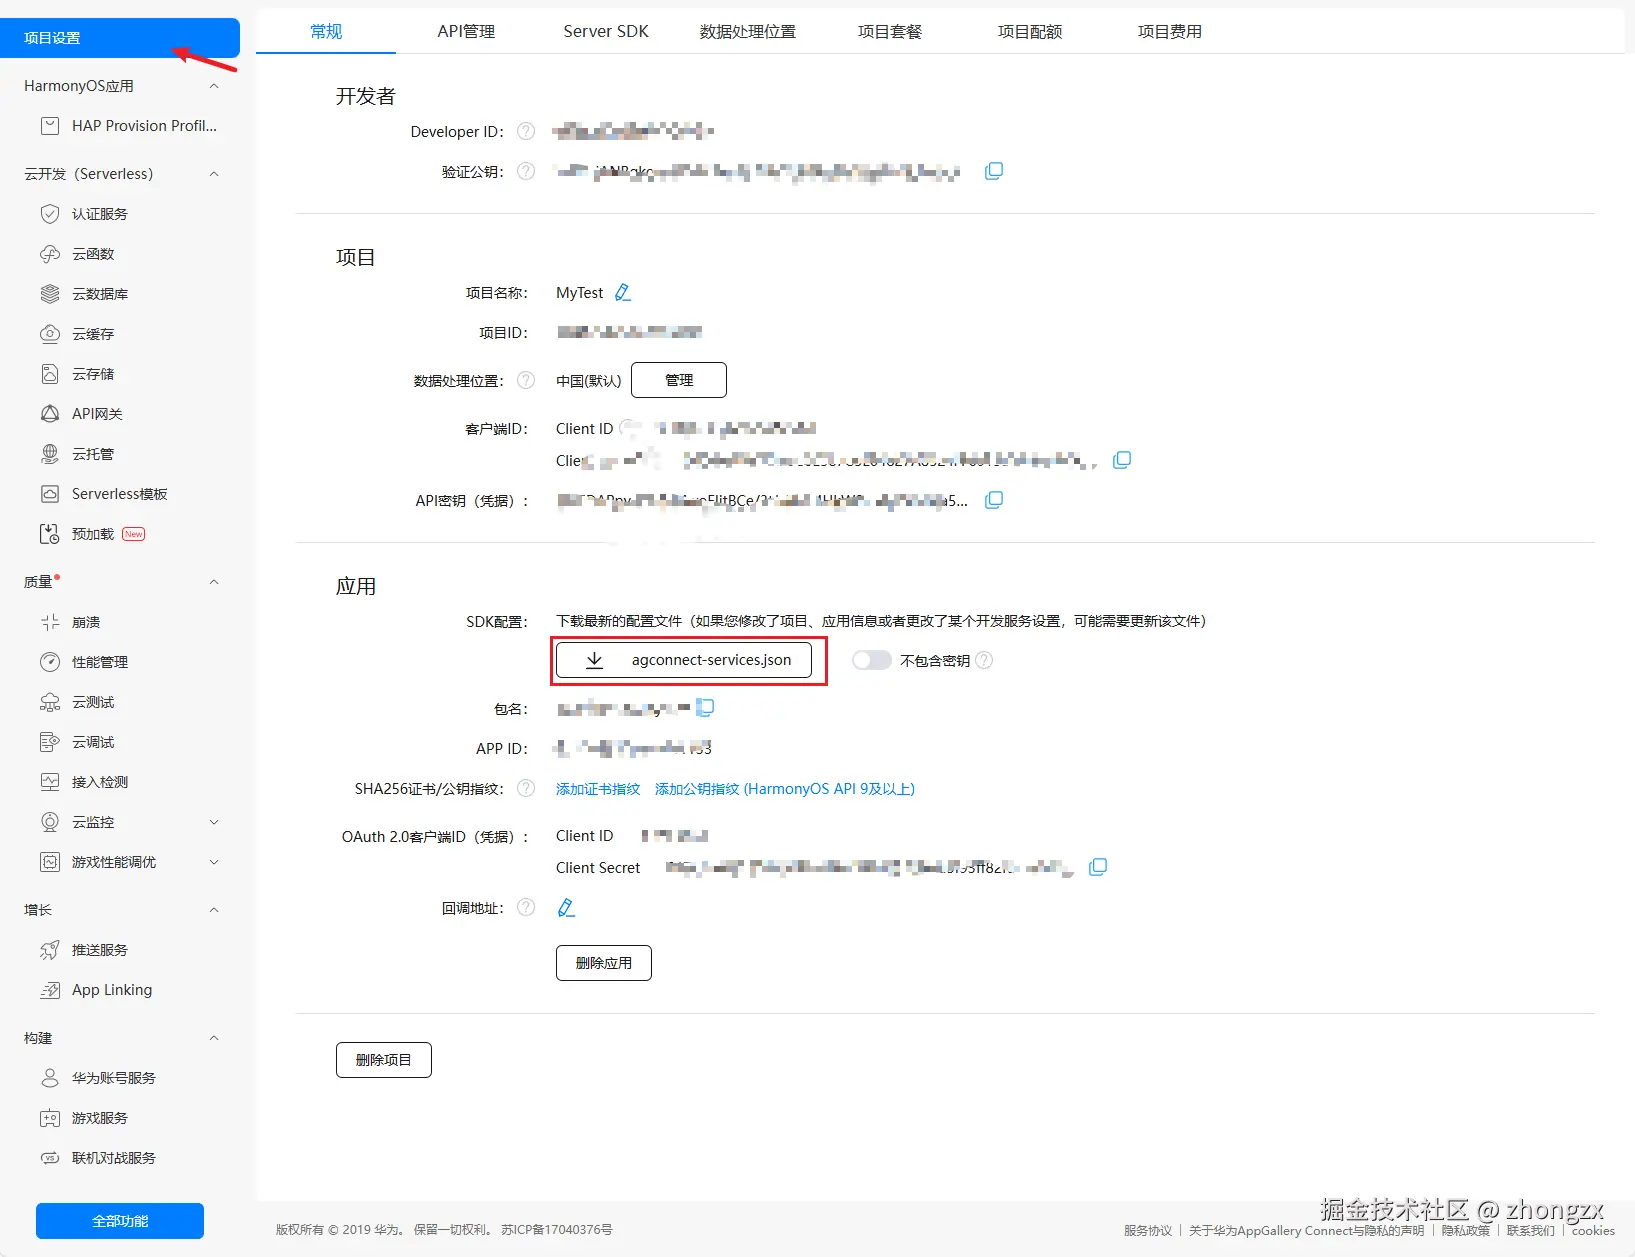Open the HAP Provision Profile icon
1635x1257 pixels.
tap(50, 126)
